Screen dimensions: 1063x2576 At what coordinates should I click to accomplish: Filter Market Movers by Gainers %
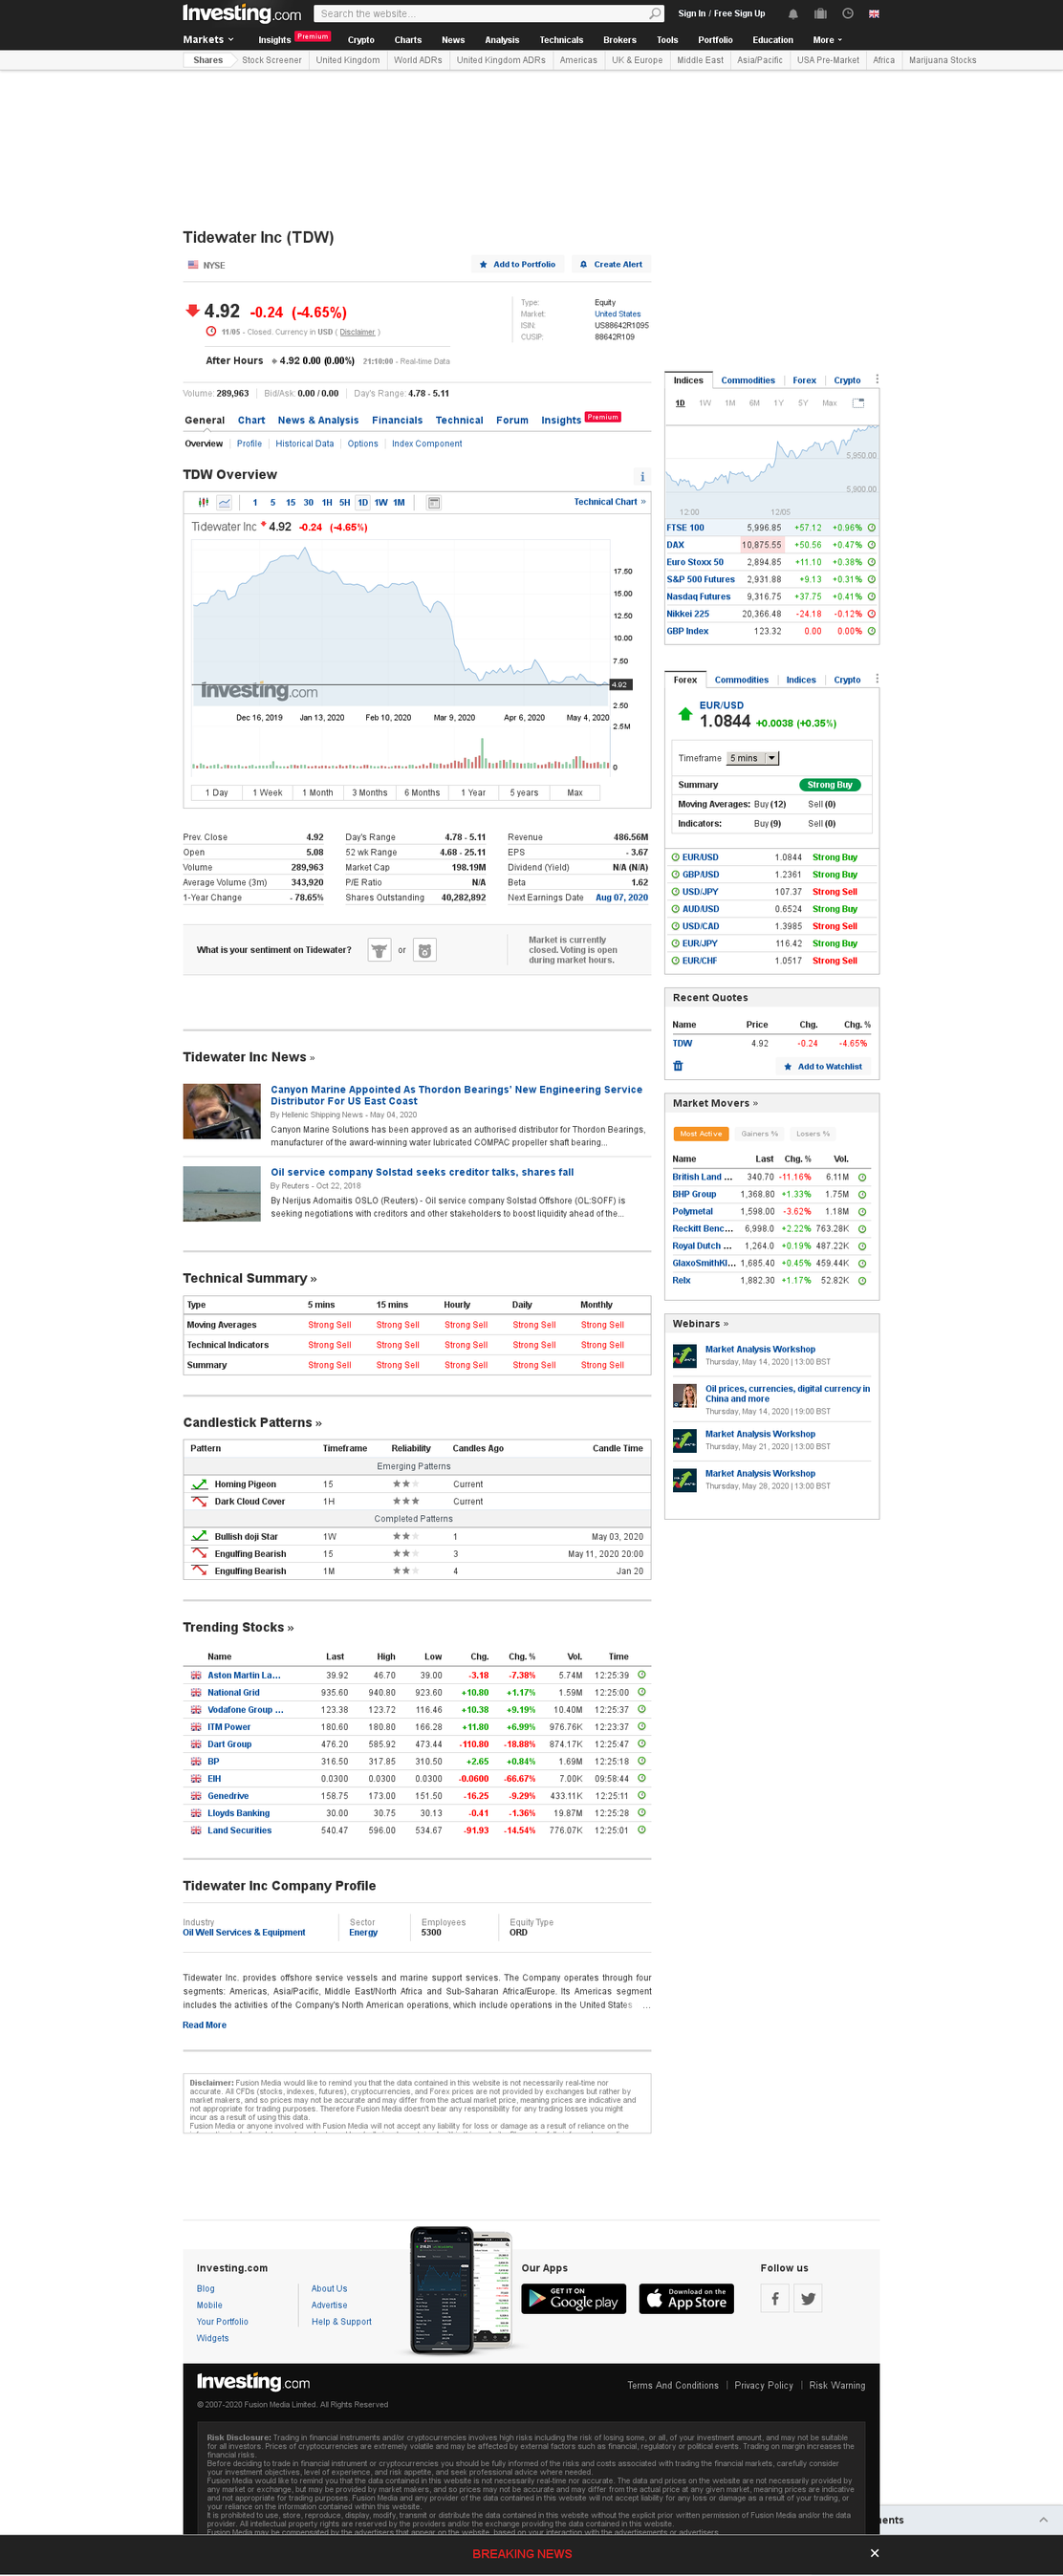coord(759,1134)
